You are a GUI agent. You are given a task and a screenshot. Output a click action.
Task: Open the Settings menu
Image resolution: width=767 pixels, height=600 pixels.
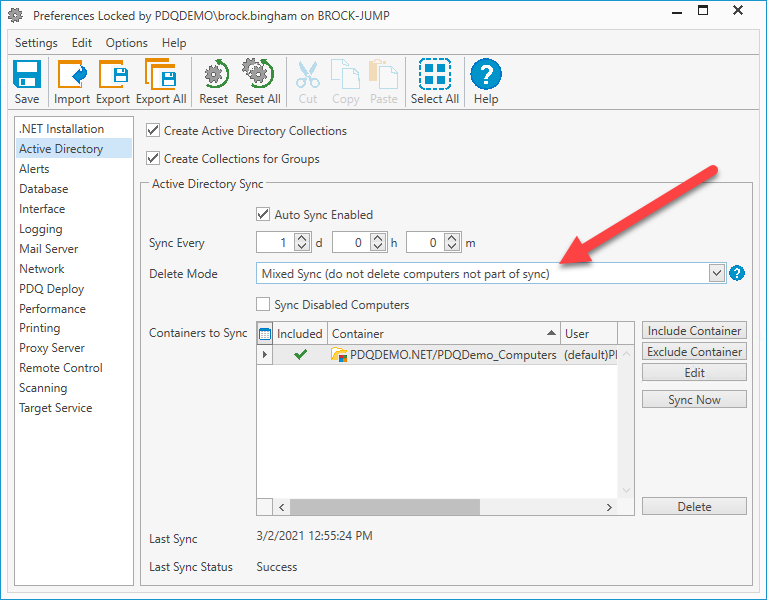pyautogui.click(x=36, y=43)
